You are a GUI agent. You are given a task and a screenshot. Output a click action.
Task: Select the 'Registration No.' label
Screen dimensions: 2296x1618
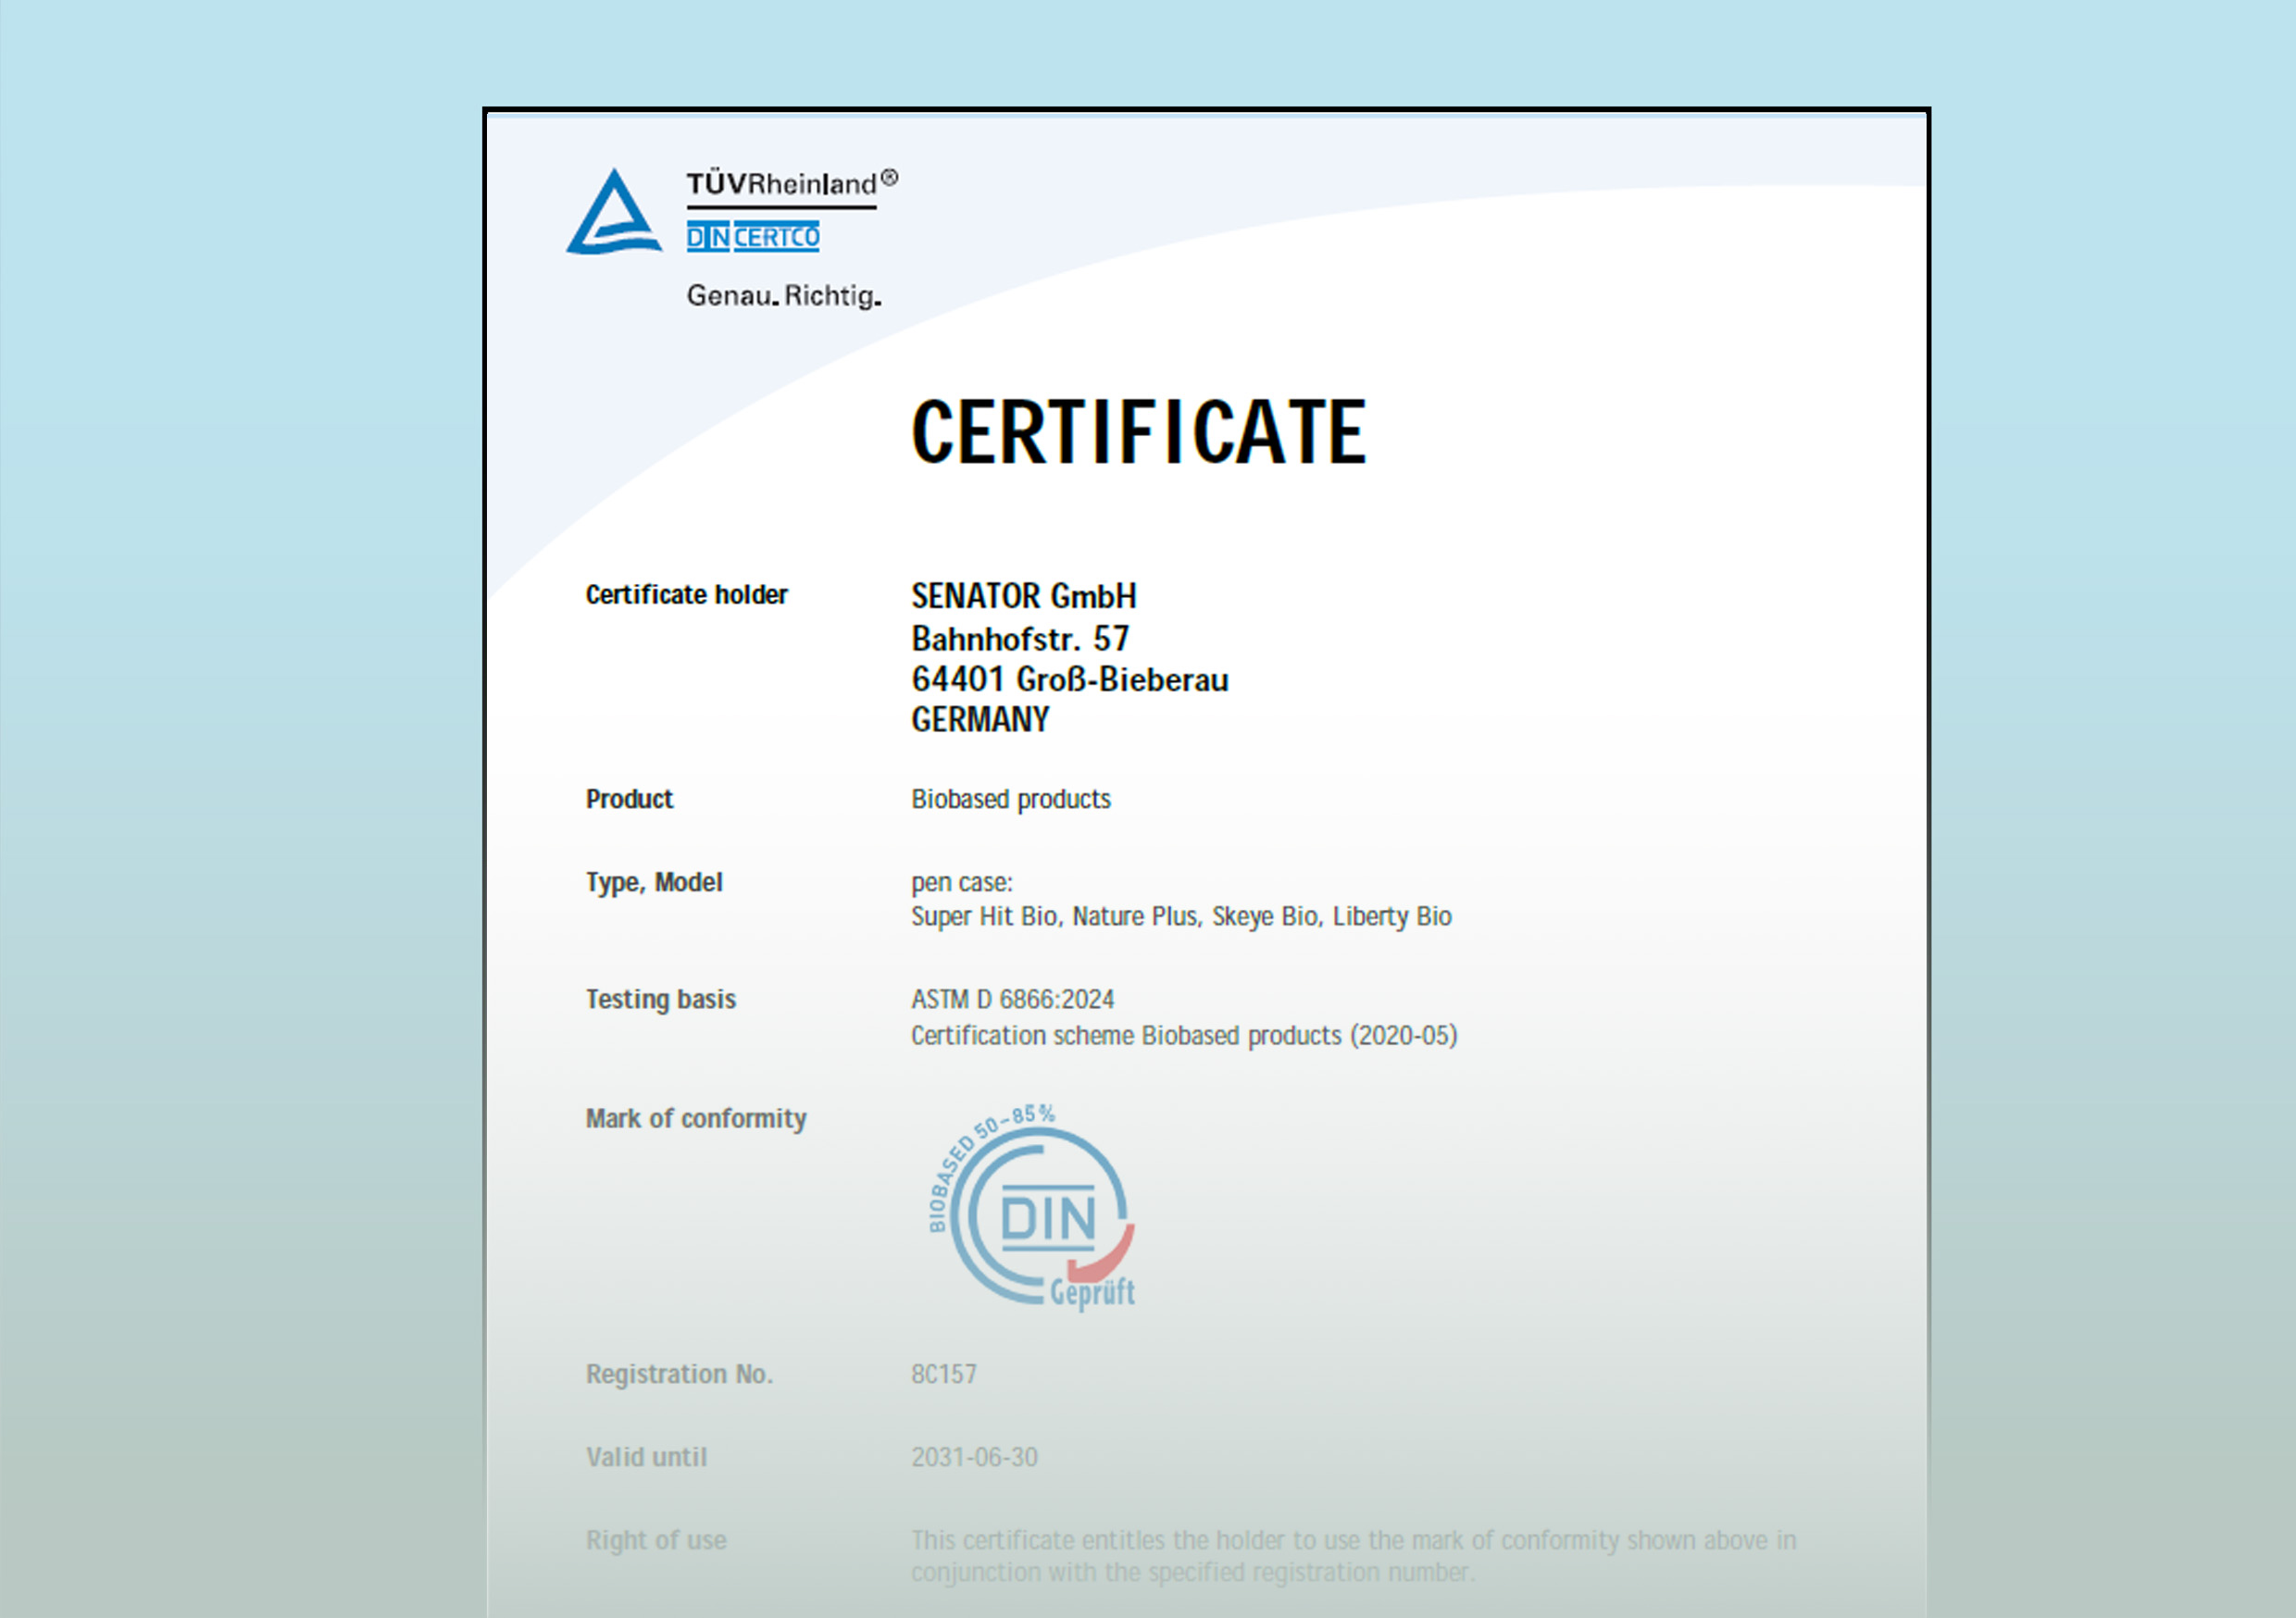(679, 1375)
